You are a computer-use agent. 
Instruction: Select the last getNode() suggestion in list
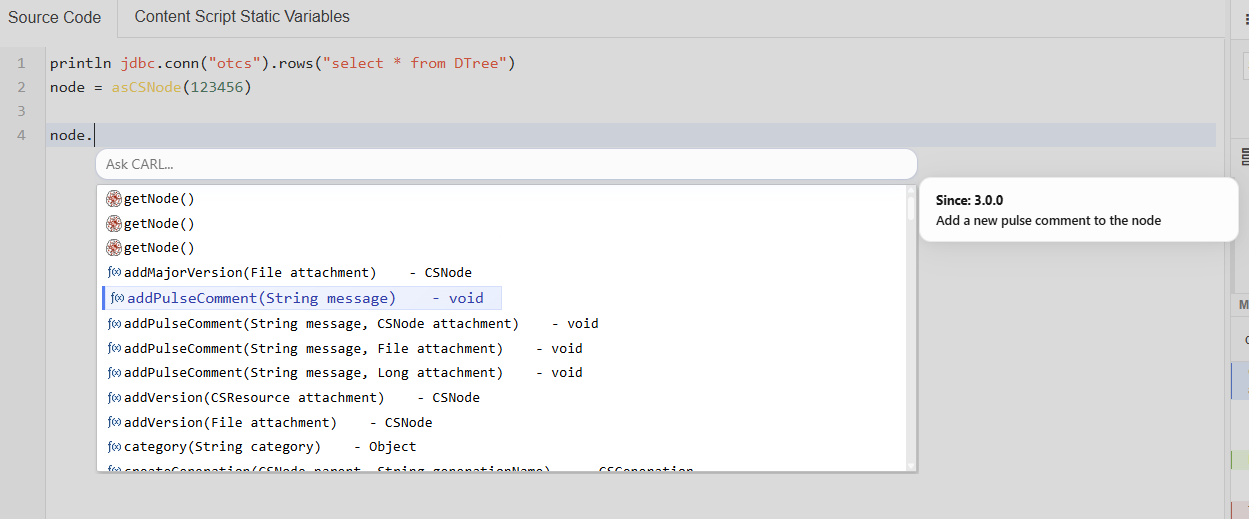(x=159, y=248)
